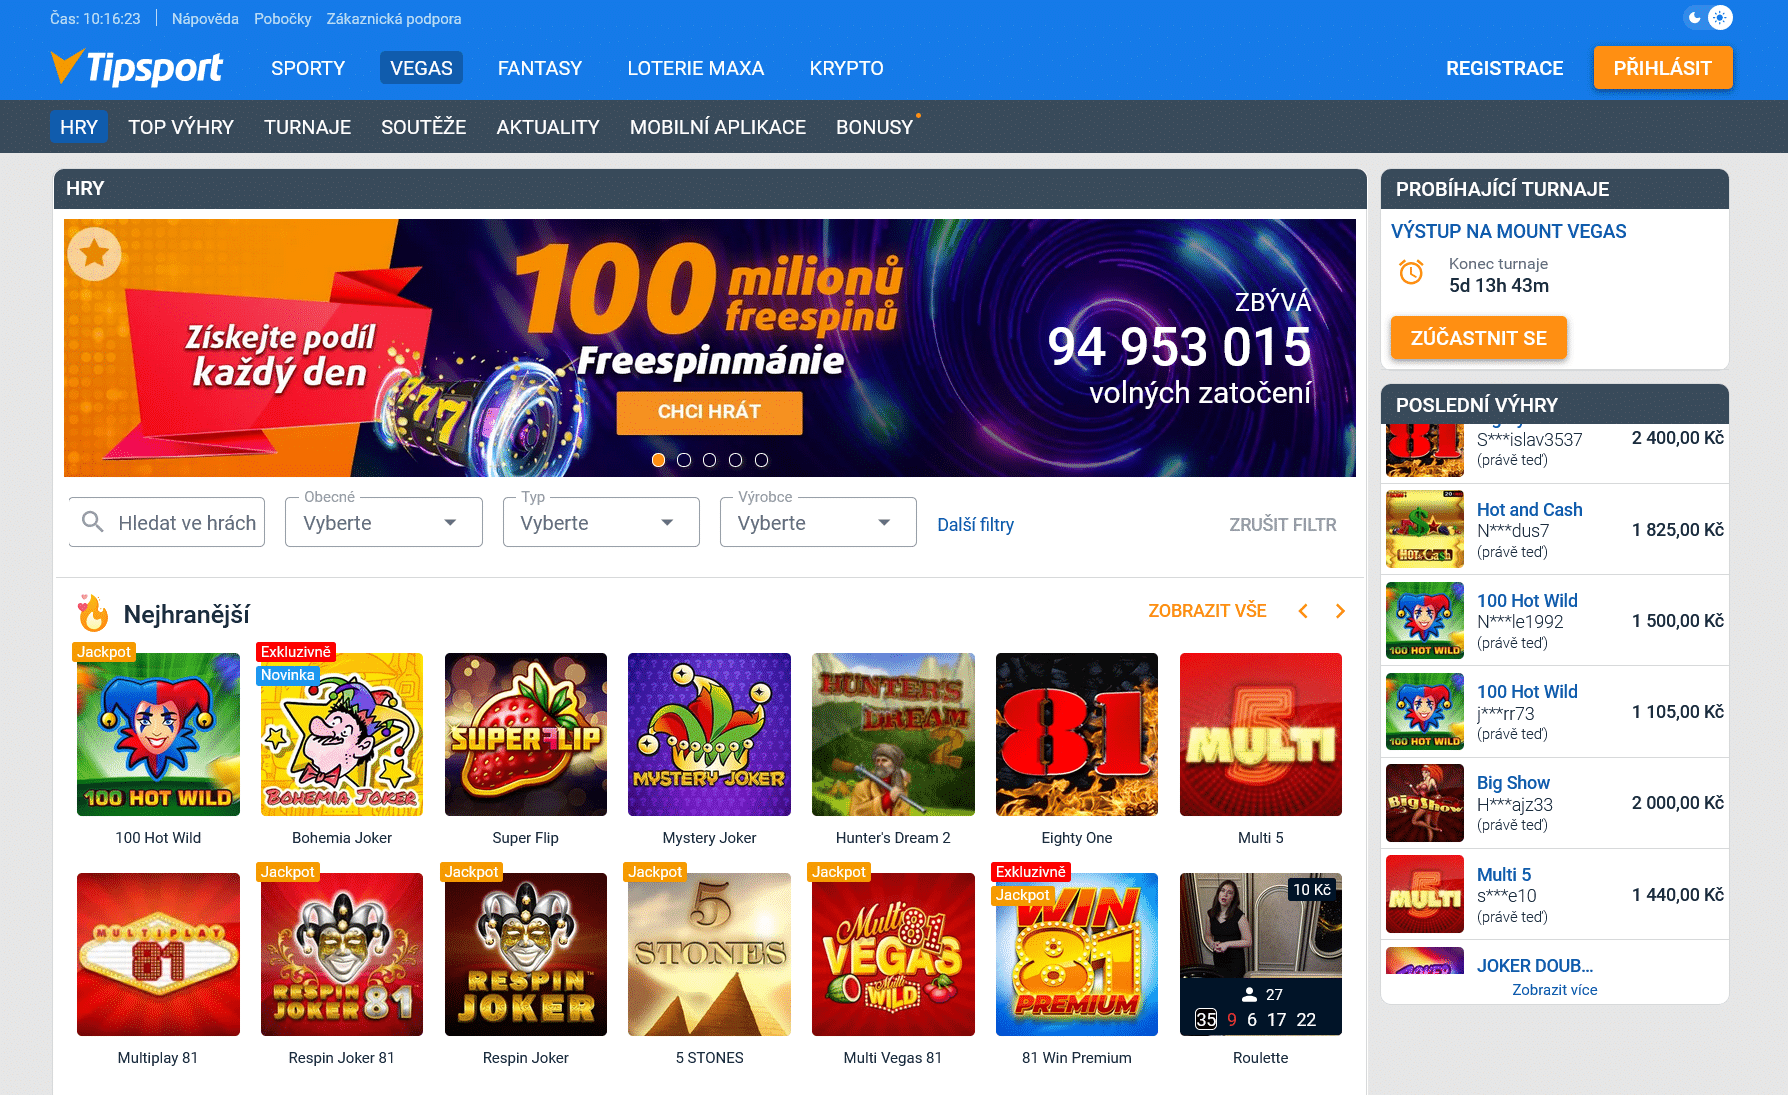The width and height of the screenshot is (1788, 1095).
Task: Open the live Roulette game tile
Action: click(1261, 954)
